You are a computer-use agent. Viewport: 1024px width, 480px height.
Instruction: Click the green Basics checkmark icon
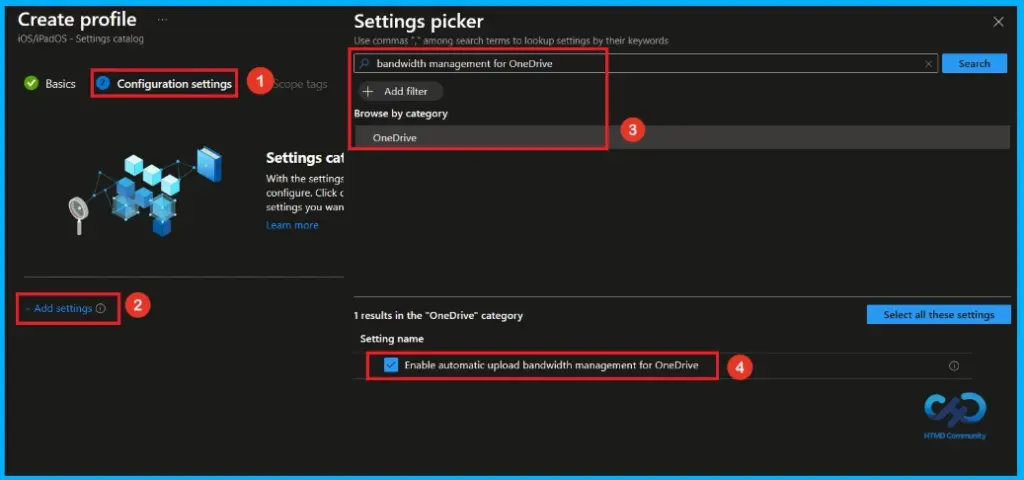click(x=31, y=84)
